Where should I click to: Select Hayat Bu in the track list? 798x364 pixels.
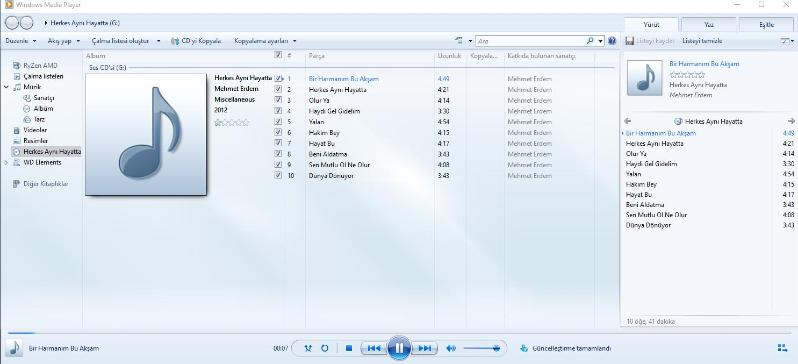pos(322,143)
